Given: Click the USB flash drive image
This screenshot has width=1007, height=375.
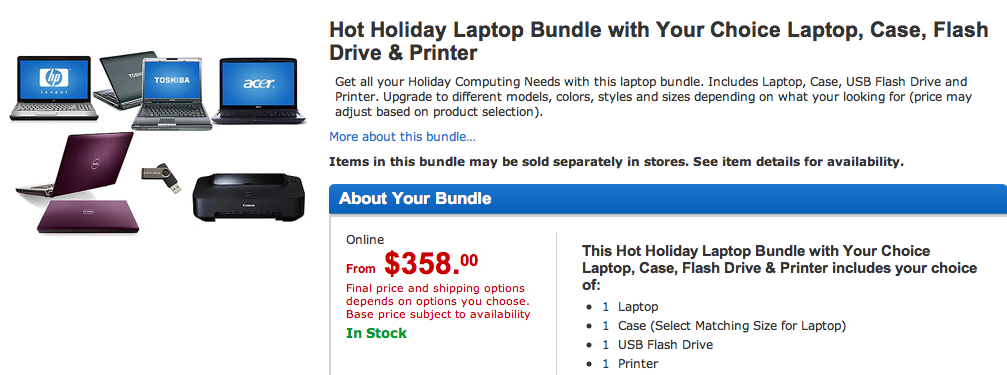Looking at the screenshot, I should tap(162, 177).
